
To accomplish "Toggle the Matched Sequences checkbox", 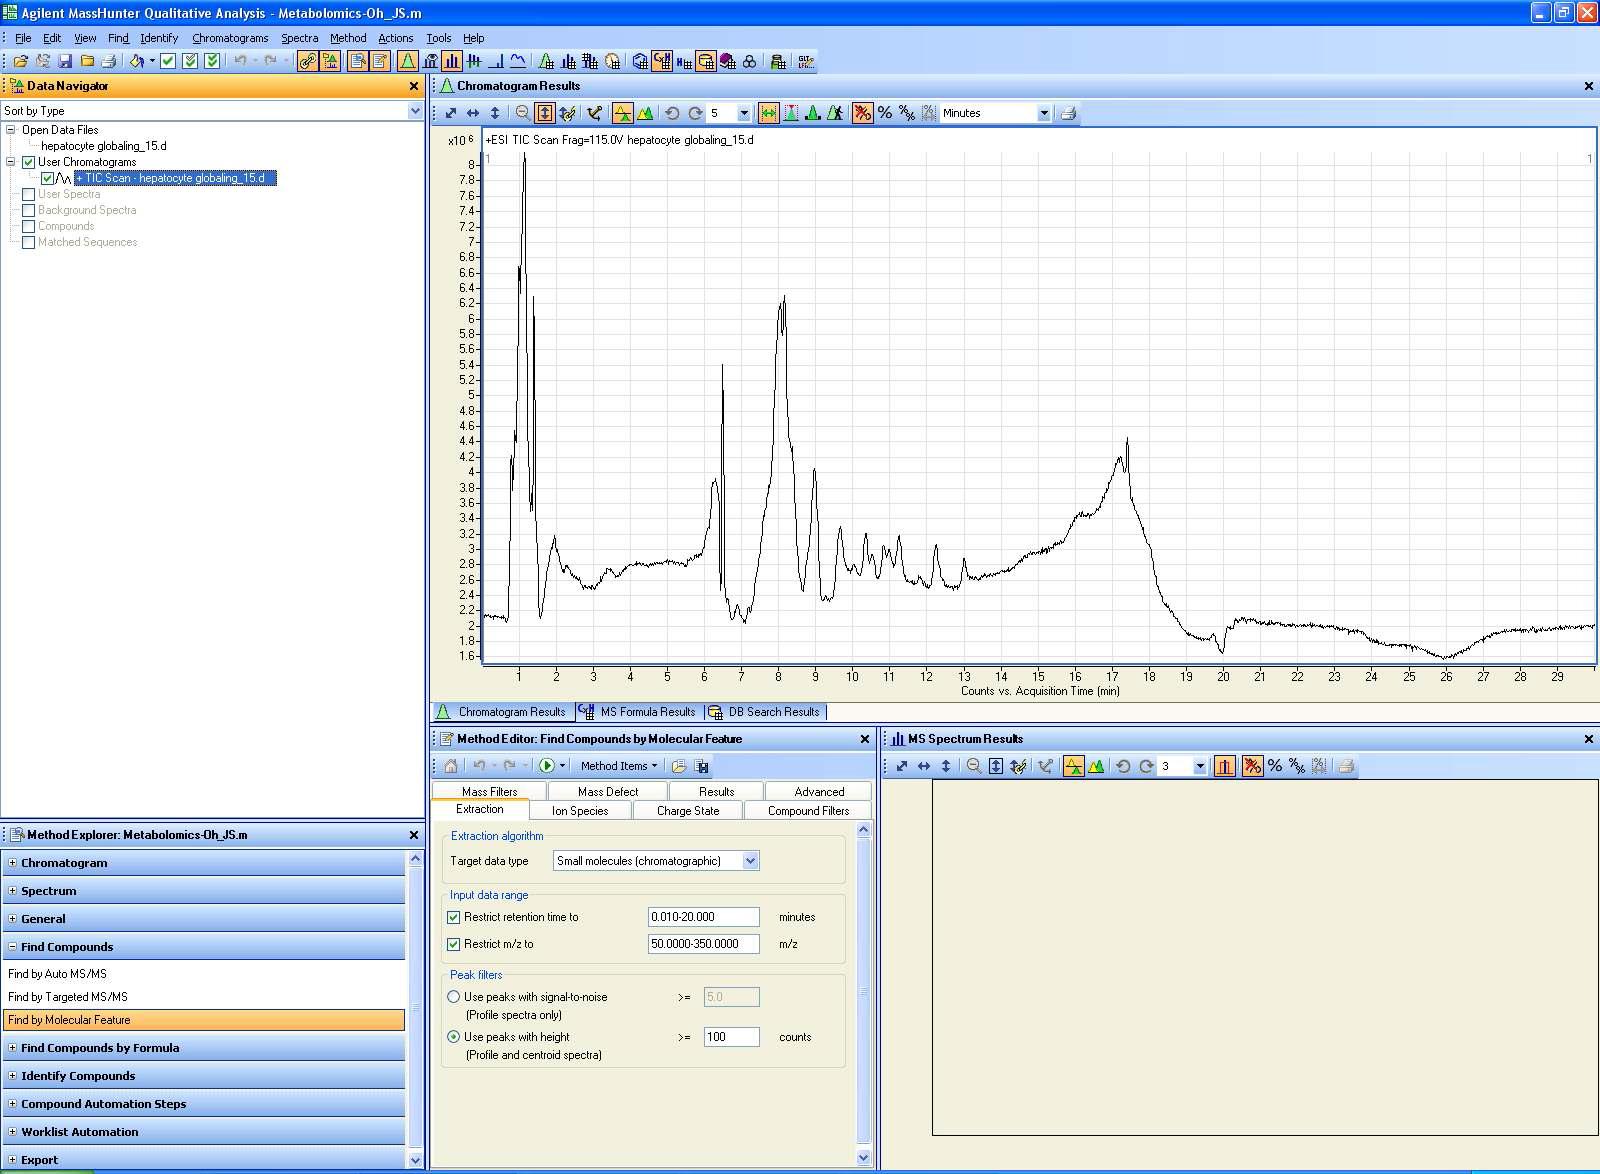I will [28, 242].
